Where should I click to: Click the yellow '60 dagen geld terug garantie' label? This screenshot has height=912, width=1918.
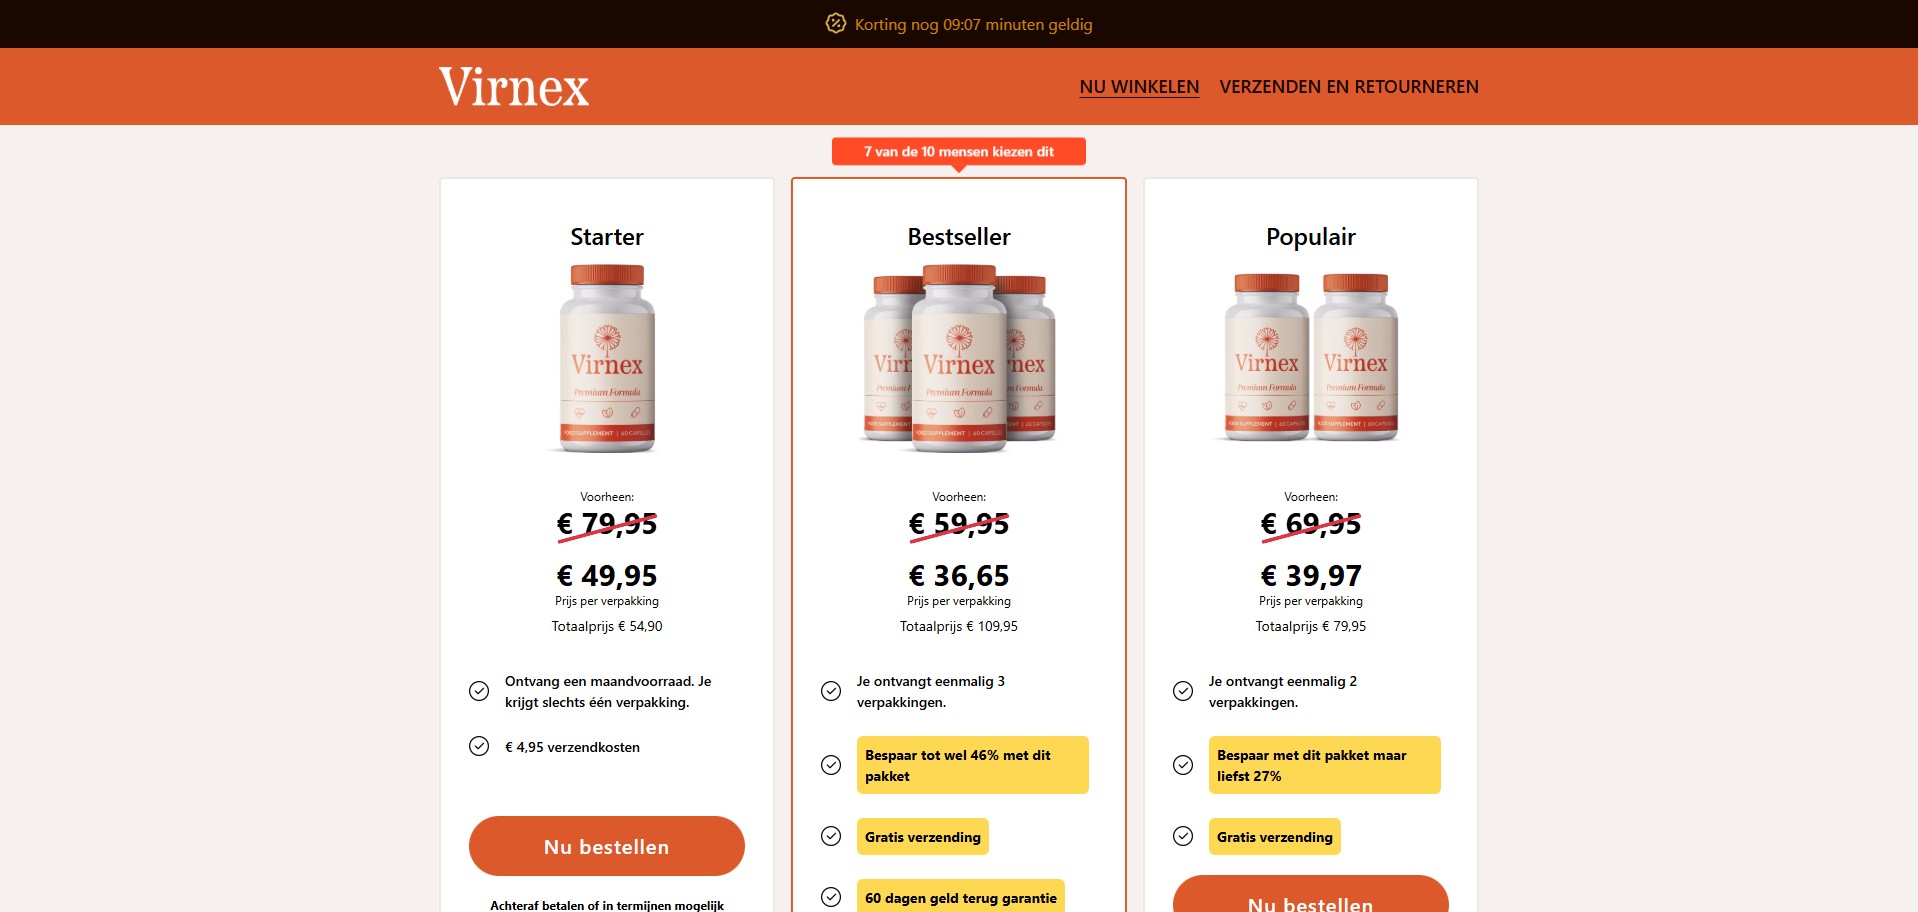[x=960, y=897]
